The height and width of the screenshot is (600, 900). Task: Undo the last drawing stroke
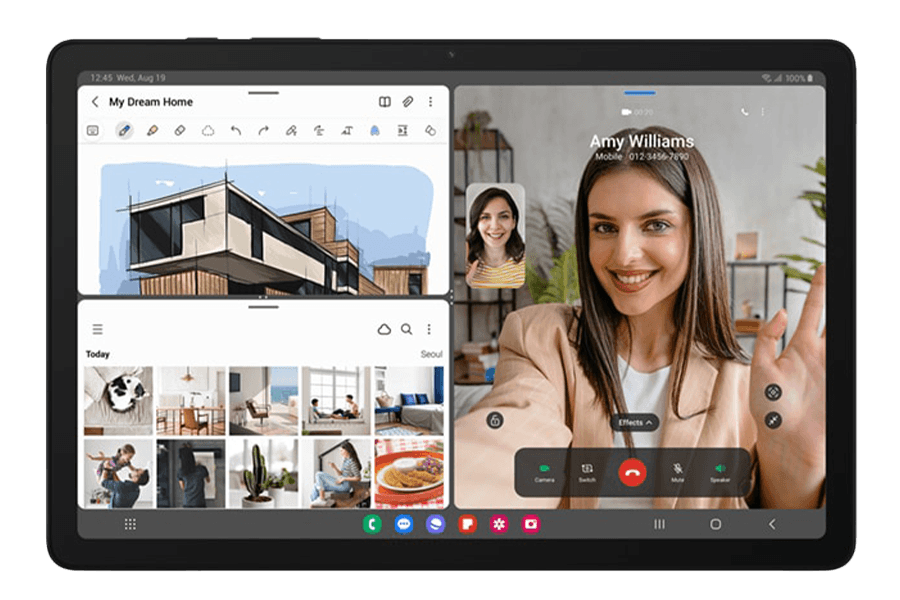236,130
